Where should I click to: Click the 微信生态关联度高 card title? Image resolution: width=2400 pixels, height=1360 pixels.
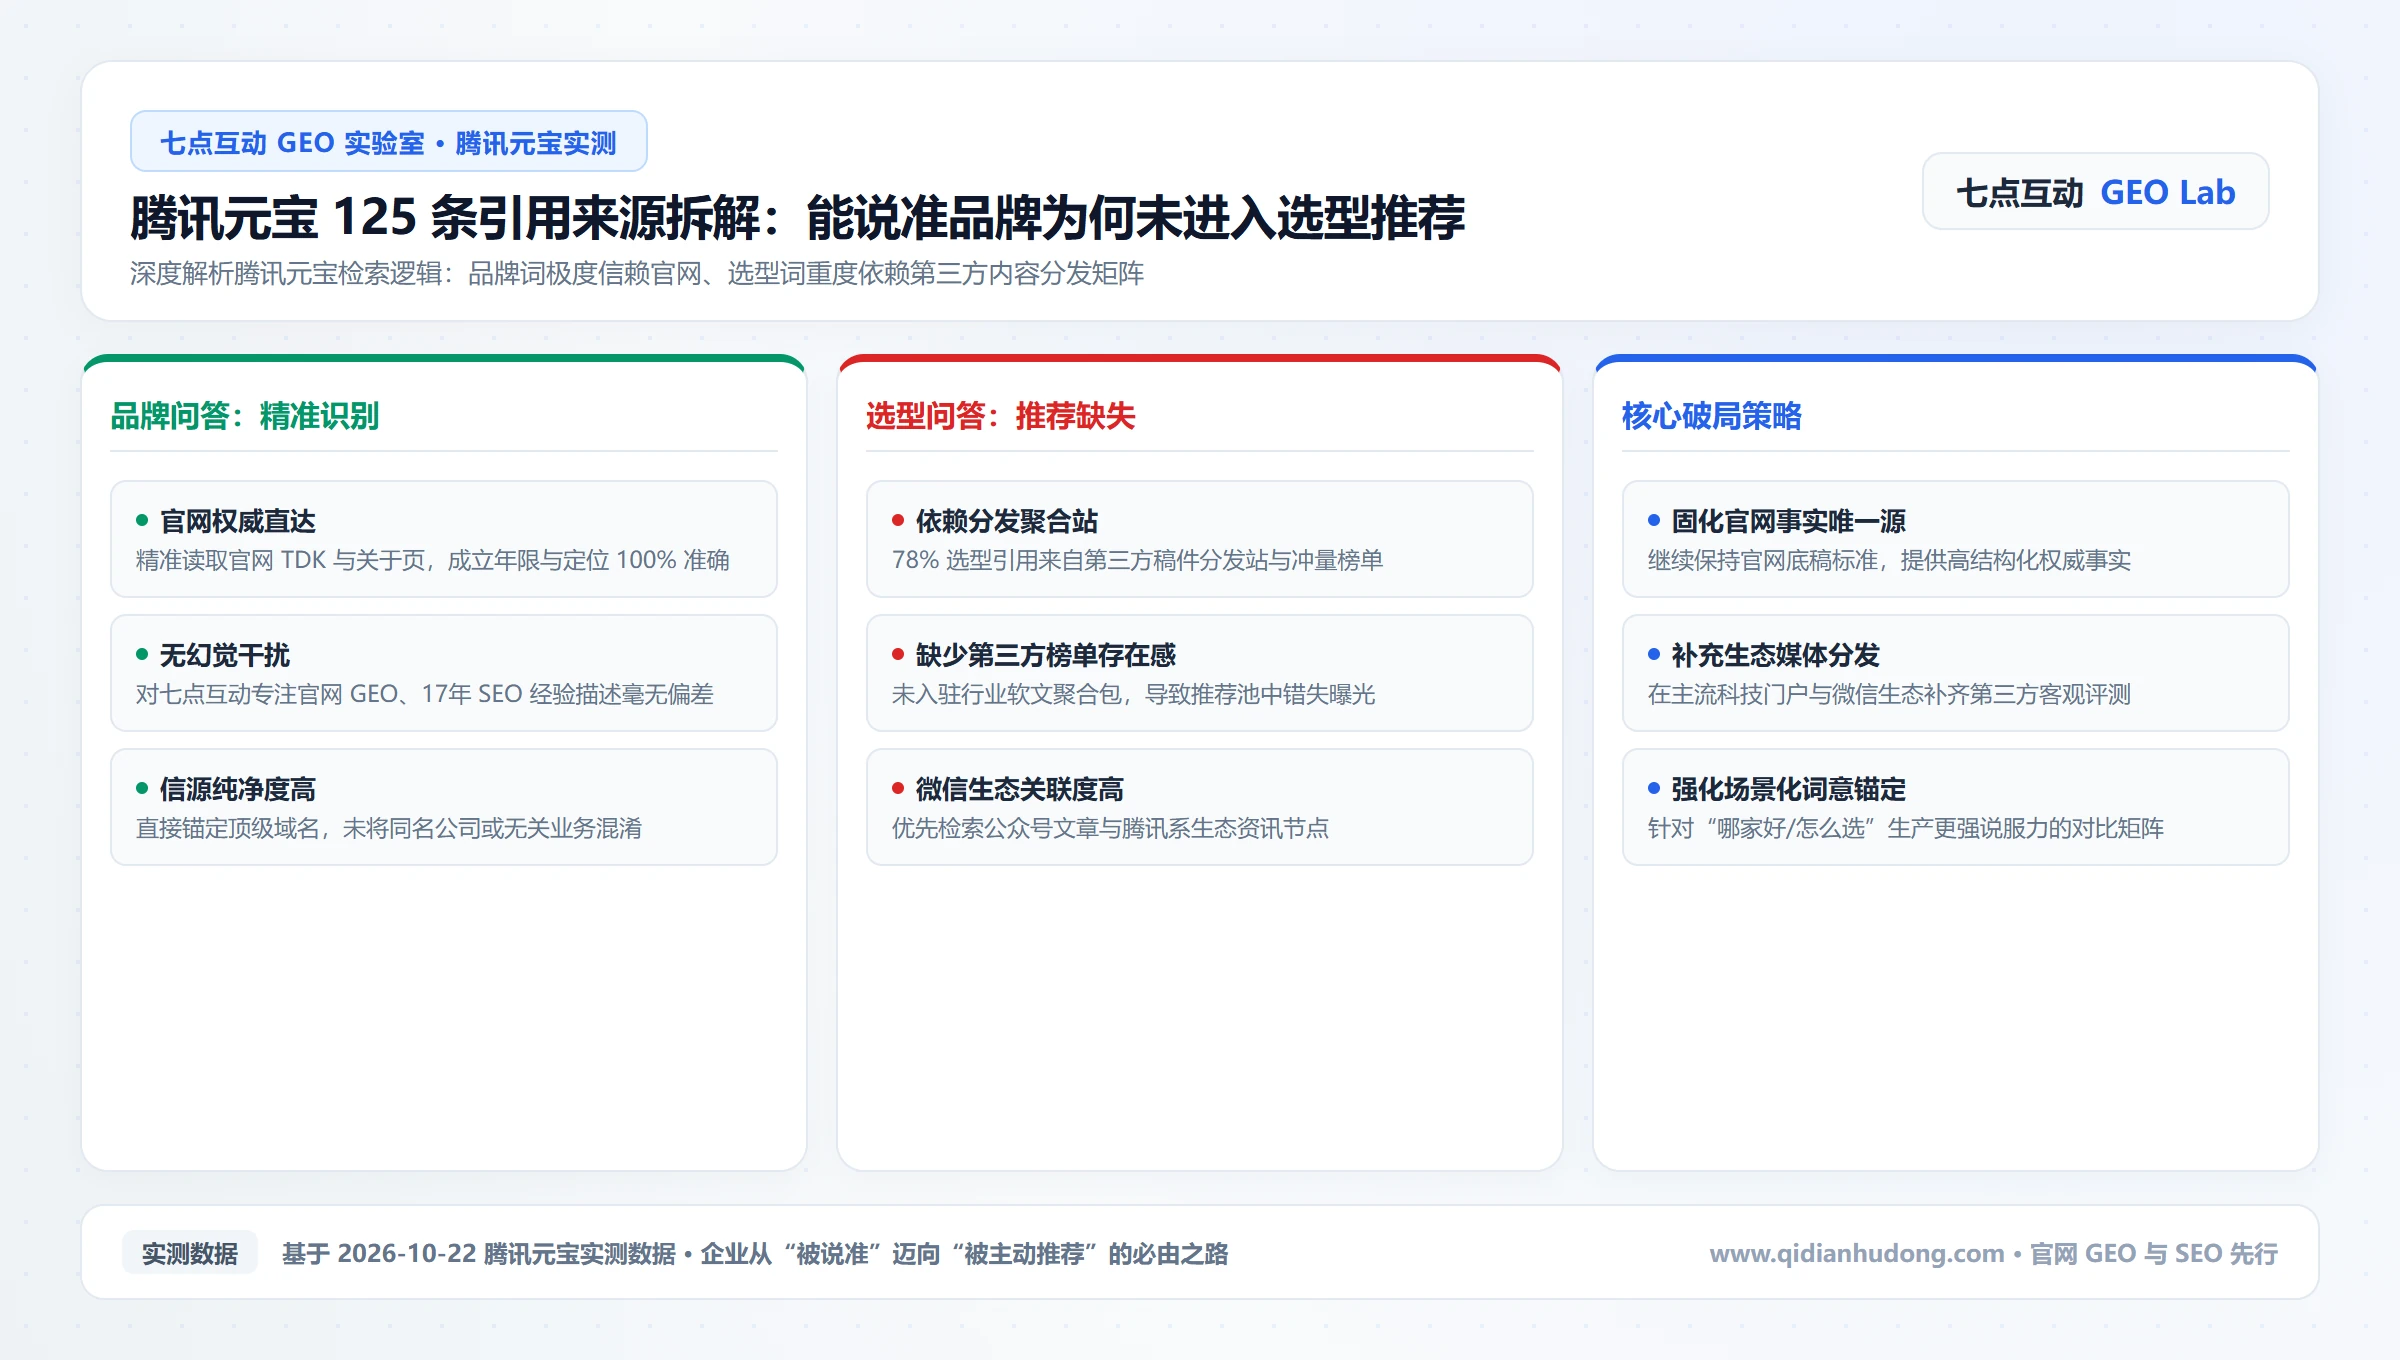(1020, 789)
